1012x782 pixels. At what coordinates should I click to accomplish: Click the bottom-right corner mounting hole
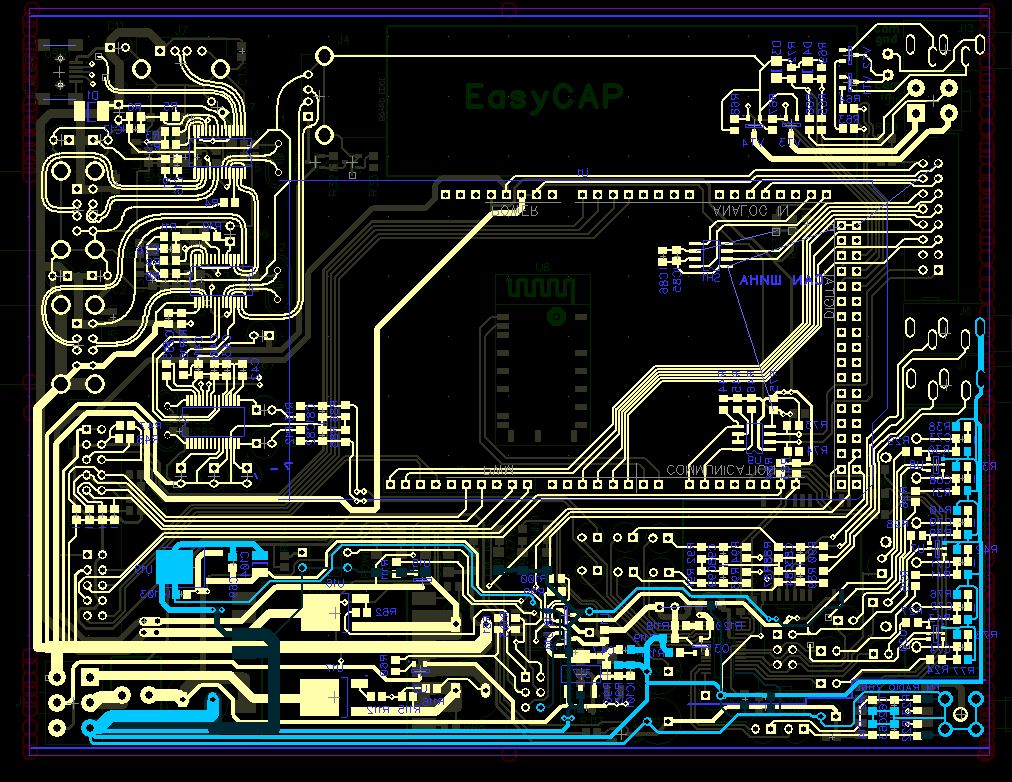[962, 714]
